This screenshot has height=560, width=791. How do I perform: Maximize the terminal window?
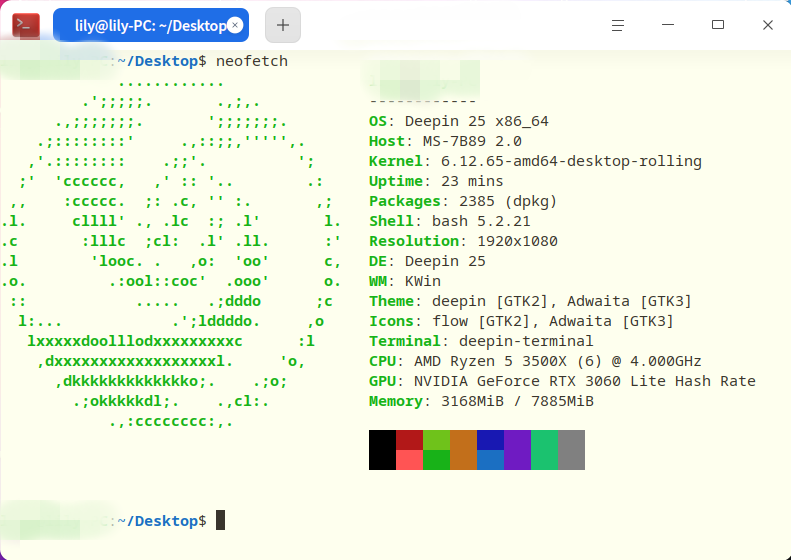point(718,25)
